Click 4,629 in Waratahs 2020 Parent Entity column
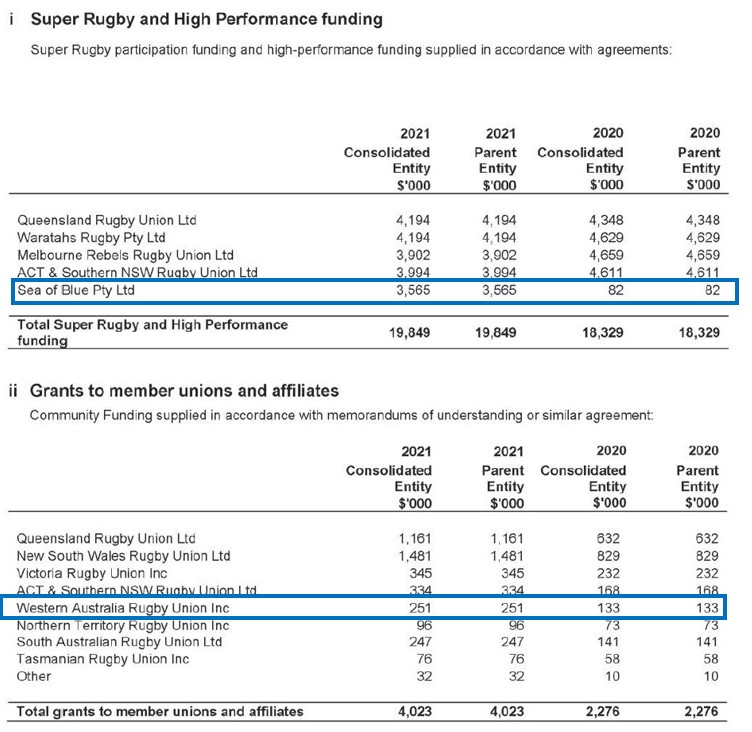The width and height of the screenshot is (752, 732). pyautogui.click(x=703, y=238)
